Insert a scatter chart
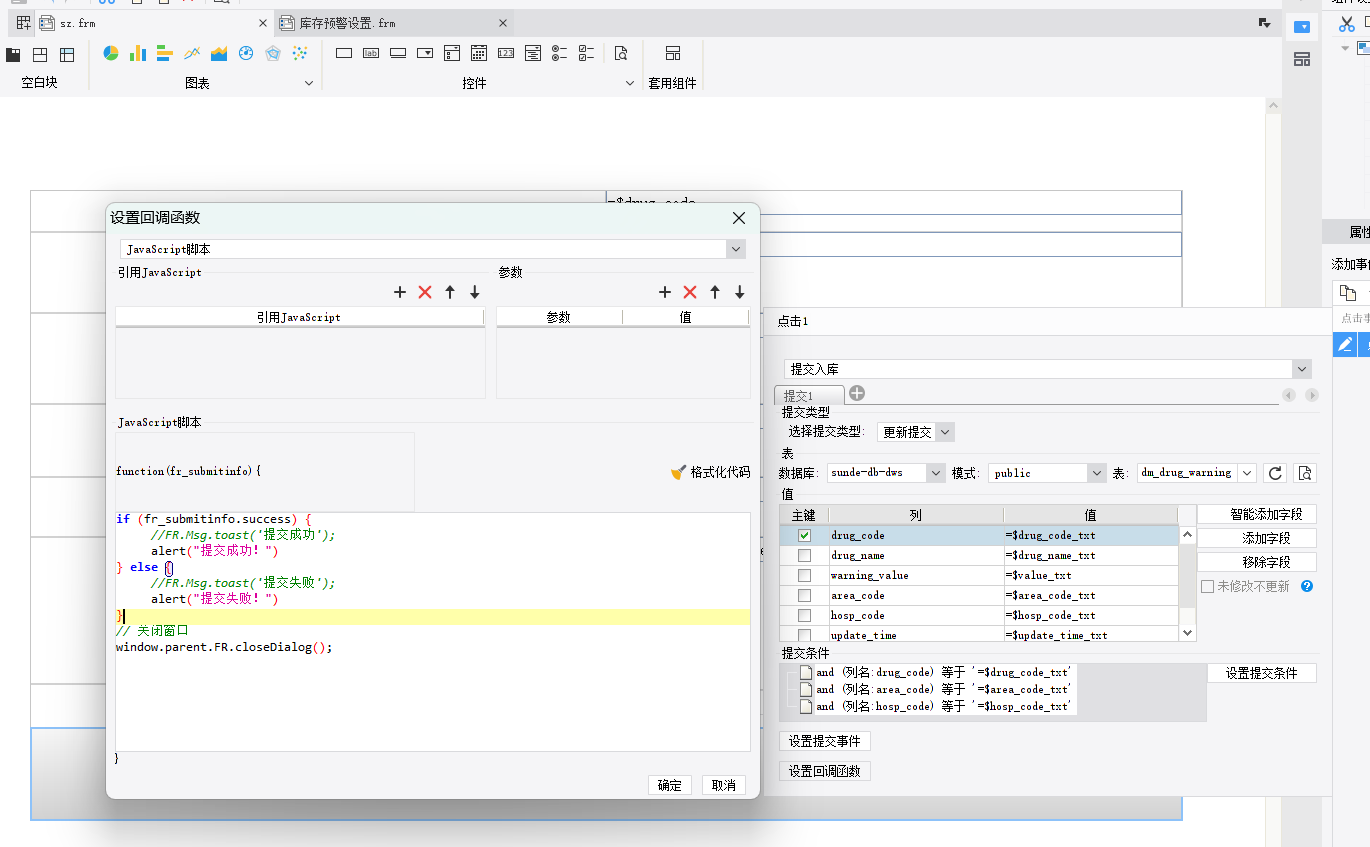 [299, 53]
